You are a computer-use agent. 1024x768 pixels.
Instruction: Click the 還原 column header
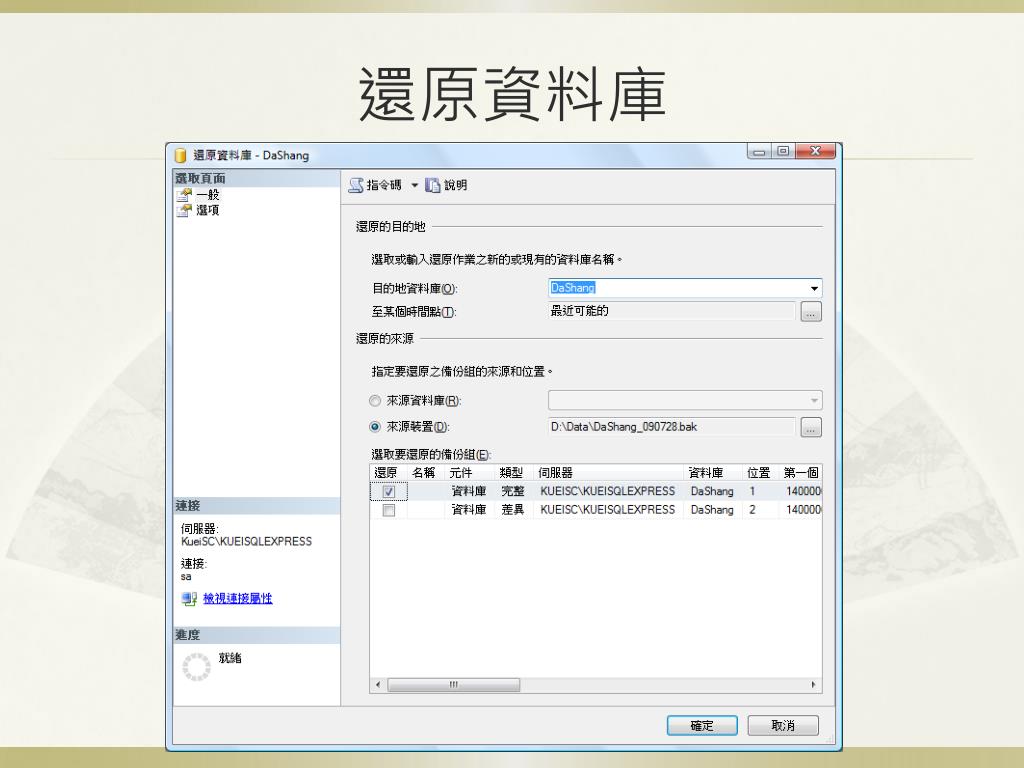coord(388,473)
